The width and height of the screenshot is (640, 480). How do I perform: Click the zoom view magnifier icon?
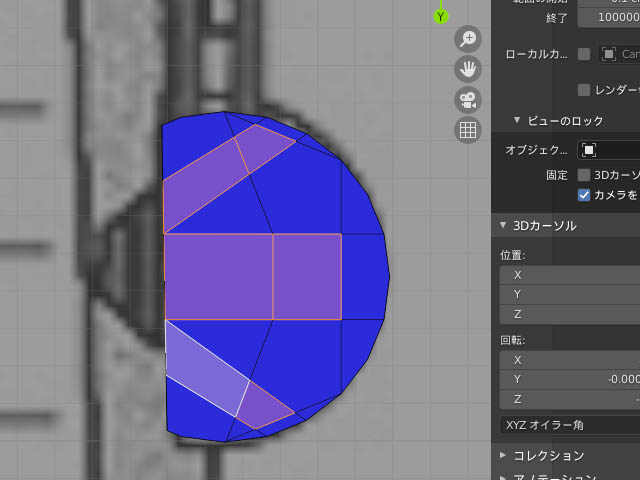tap(468, 39)
